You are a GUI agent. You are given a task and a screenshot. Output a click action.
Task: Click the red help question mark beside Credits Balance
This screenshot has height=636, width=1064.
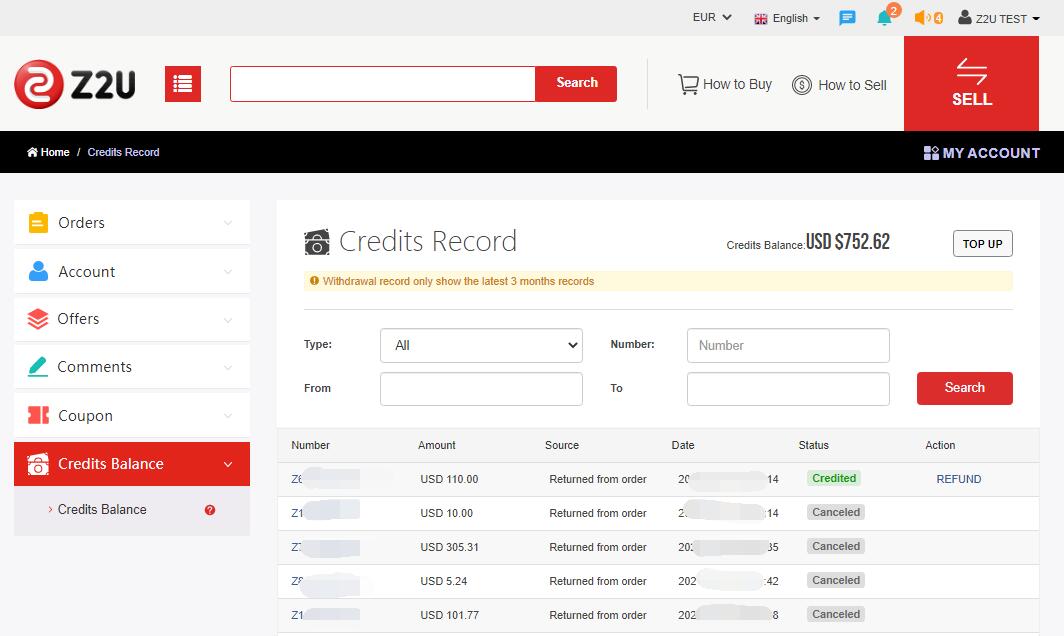tap(209, 510)
